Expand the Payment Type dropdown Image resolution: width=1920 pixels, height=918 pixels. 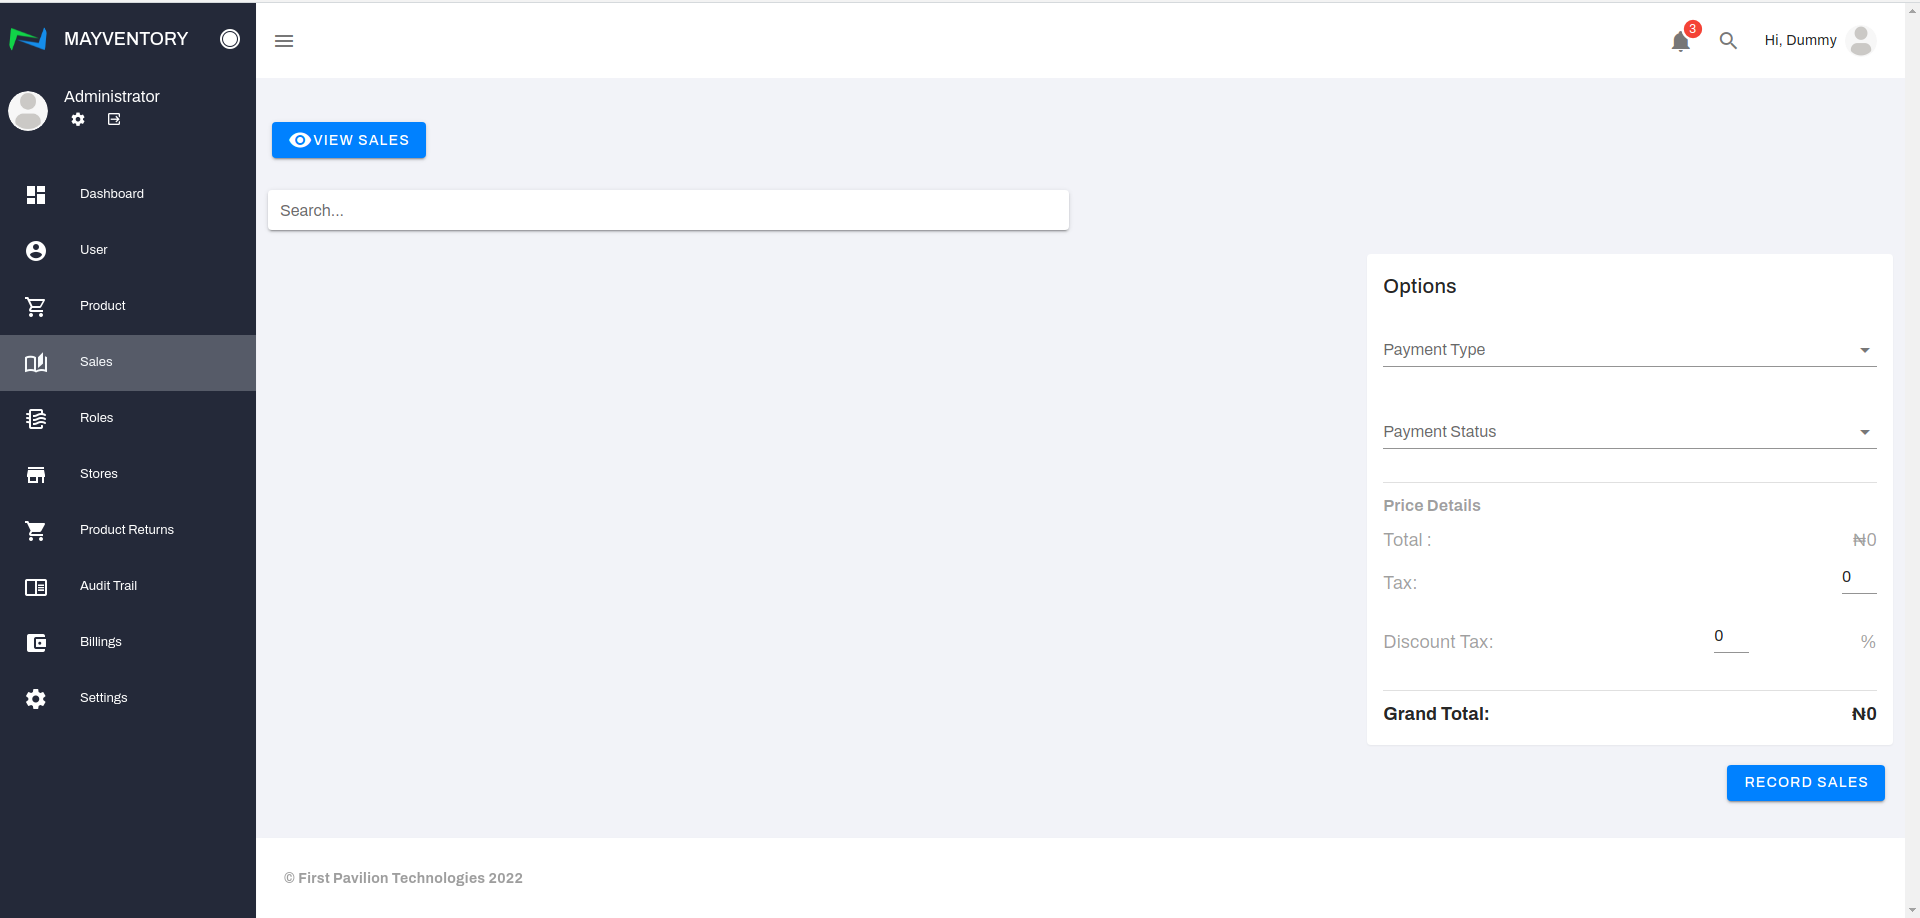tap(1628, 350)
